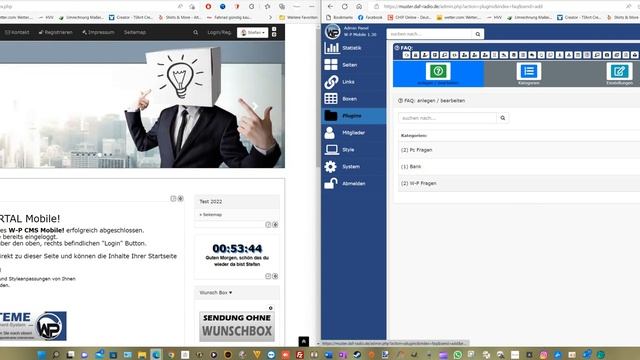Open FileZilla from the taskbar
Screen dimensions: 640x360
(300, 354)
